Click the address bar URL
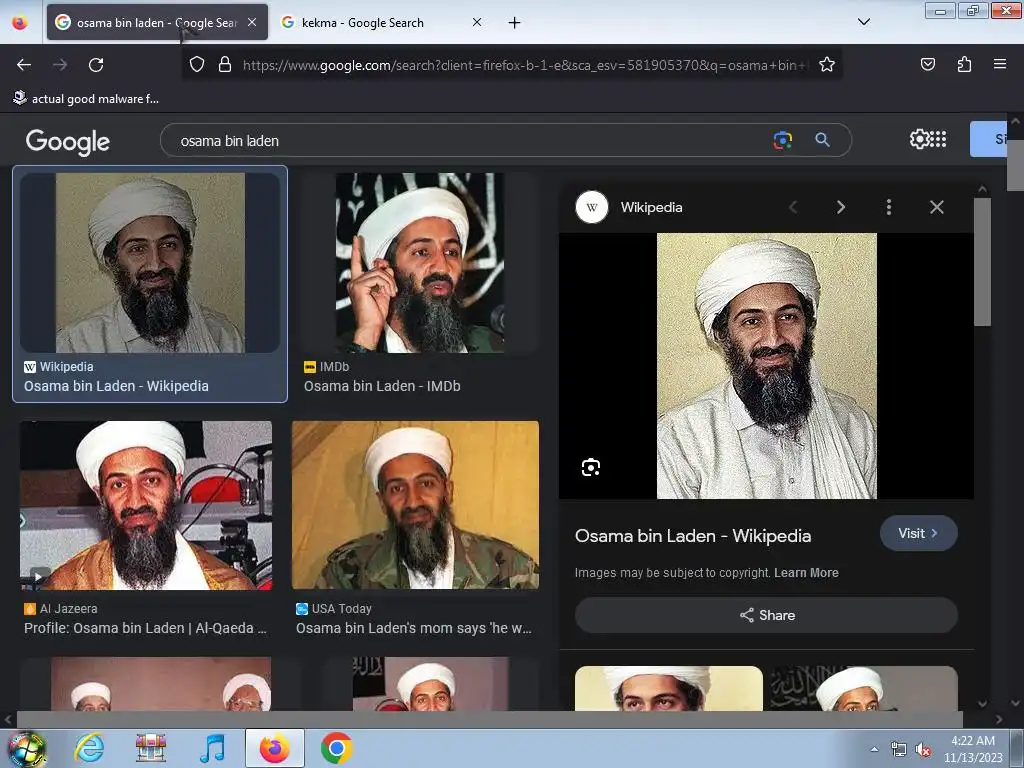 tap(524, 65)
